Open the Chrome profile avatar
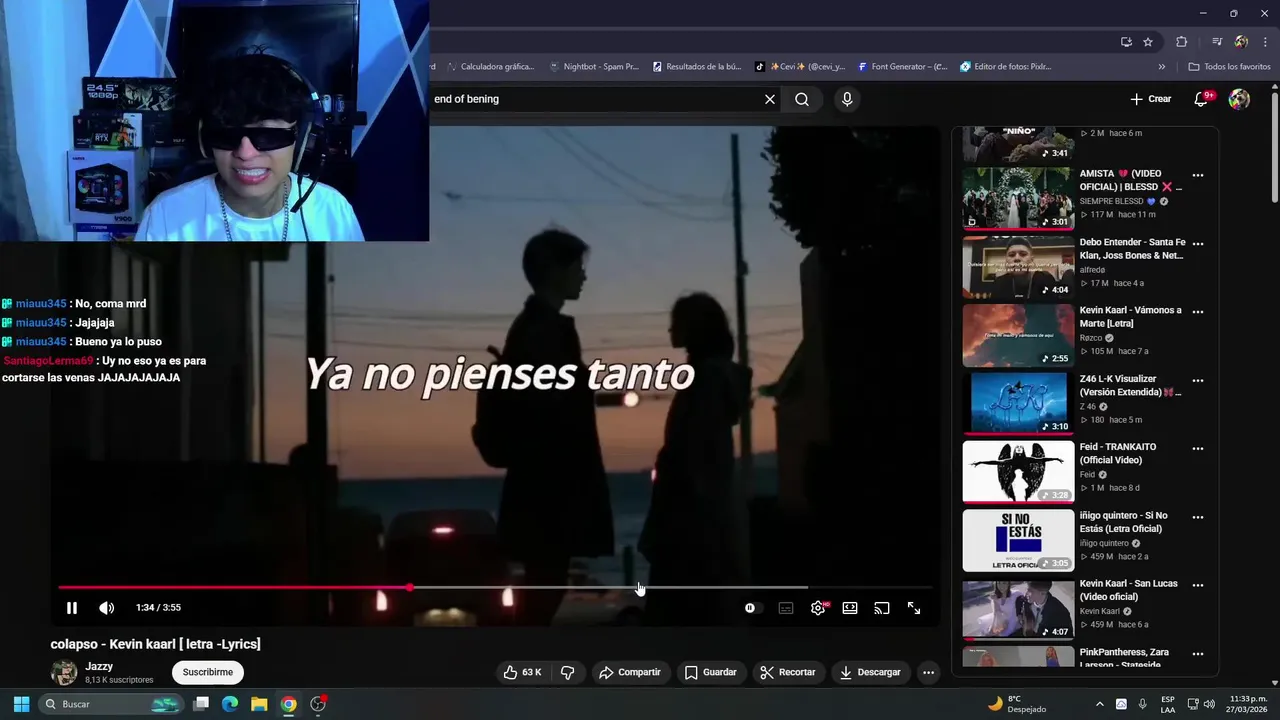The height and width of the screenshot is (720, 1280). point(1241,42)
